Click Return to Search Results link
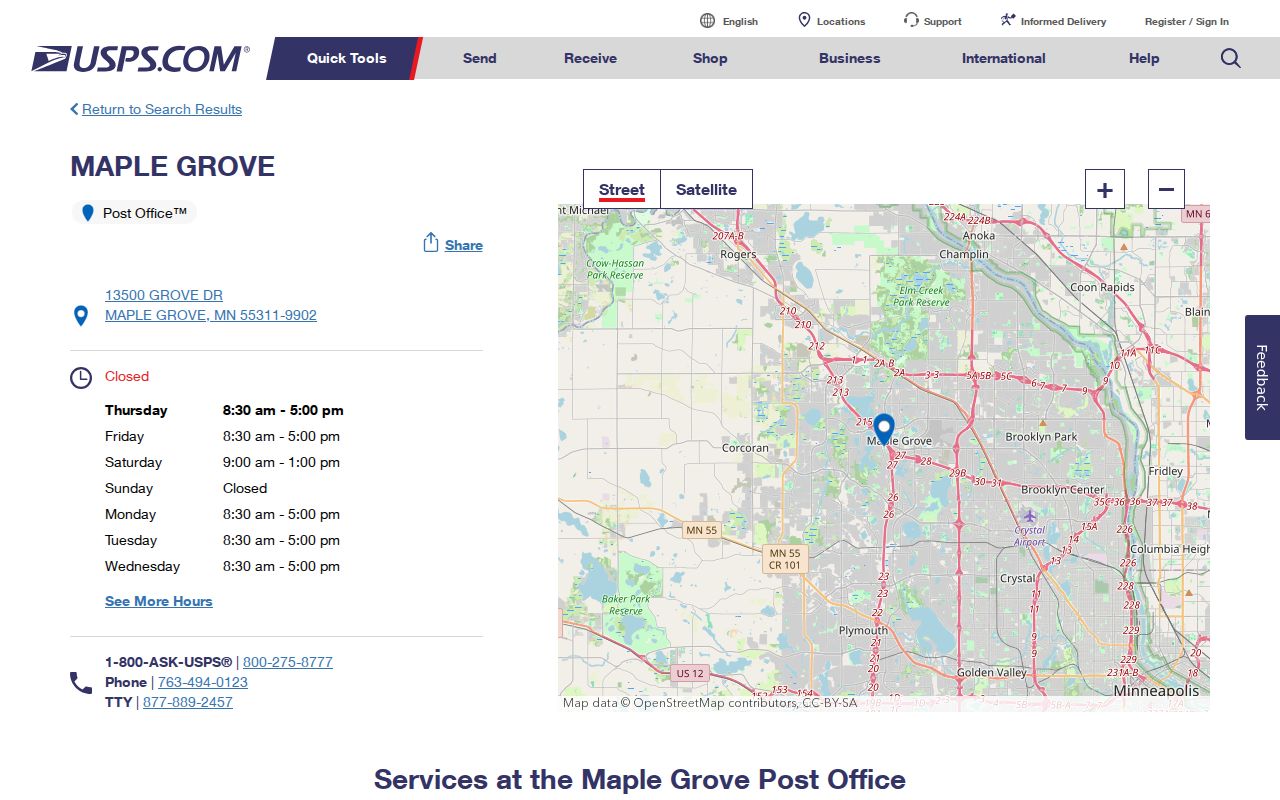 162,109
